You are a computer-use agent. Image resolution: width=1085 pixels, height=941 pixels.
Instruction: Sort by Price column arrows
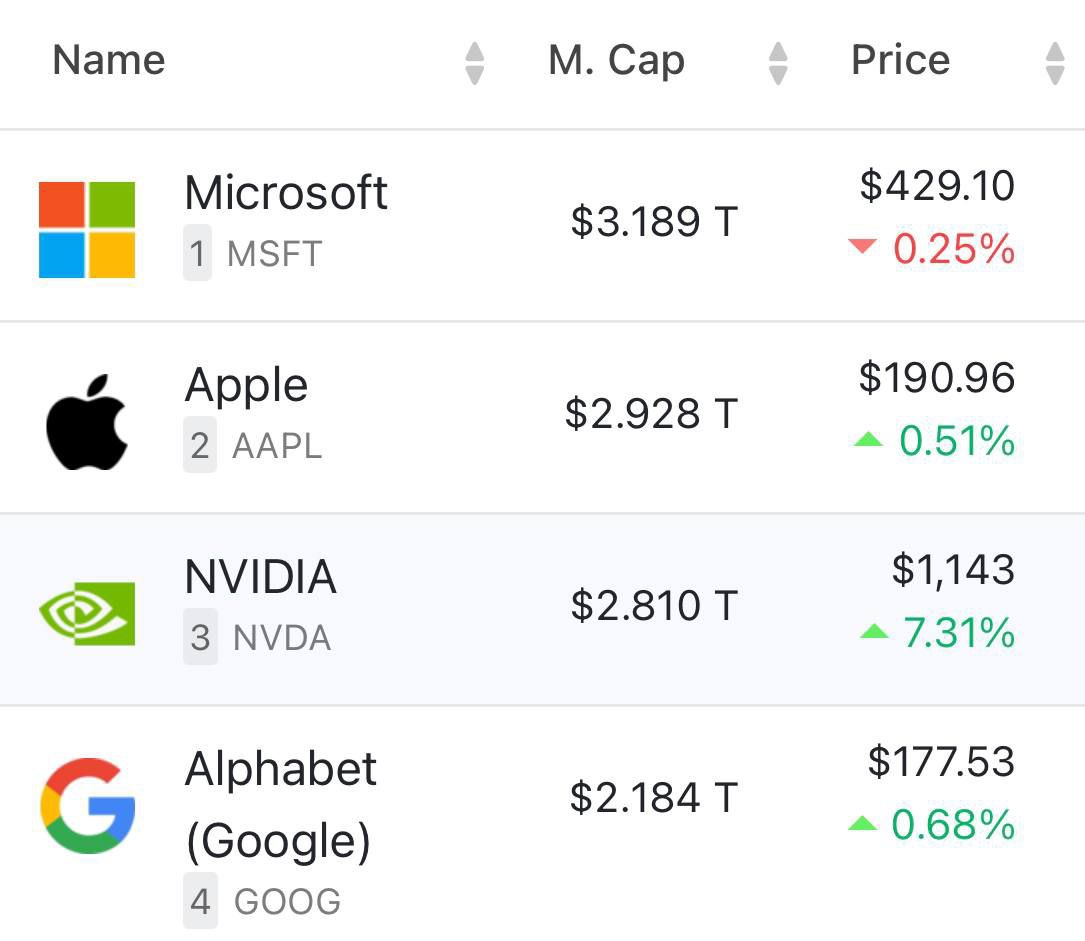(1054, 63)
